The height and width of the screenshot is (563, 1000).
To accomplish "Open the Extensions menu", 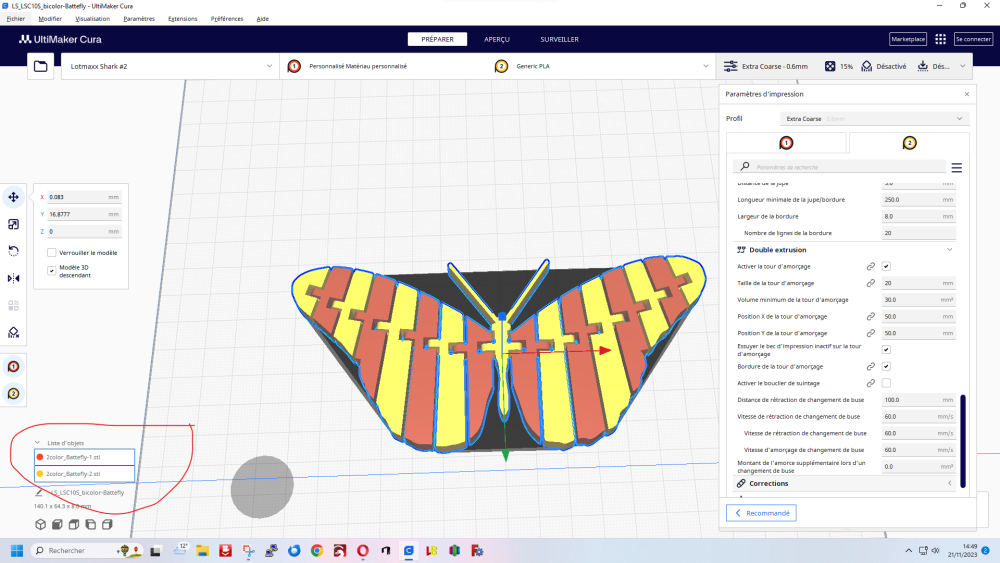I will point(182,18).
